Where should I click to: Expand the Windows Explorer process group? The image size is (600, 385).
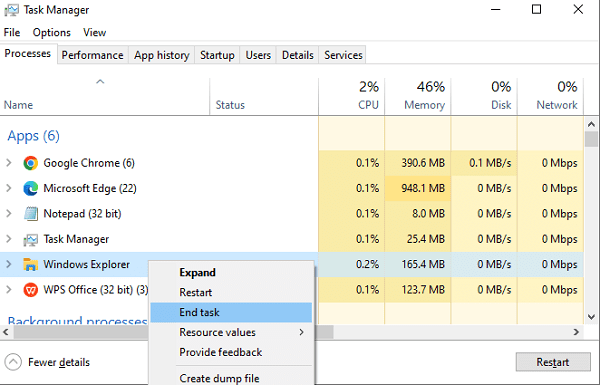click(x=8, y=264)
